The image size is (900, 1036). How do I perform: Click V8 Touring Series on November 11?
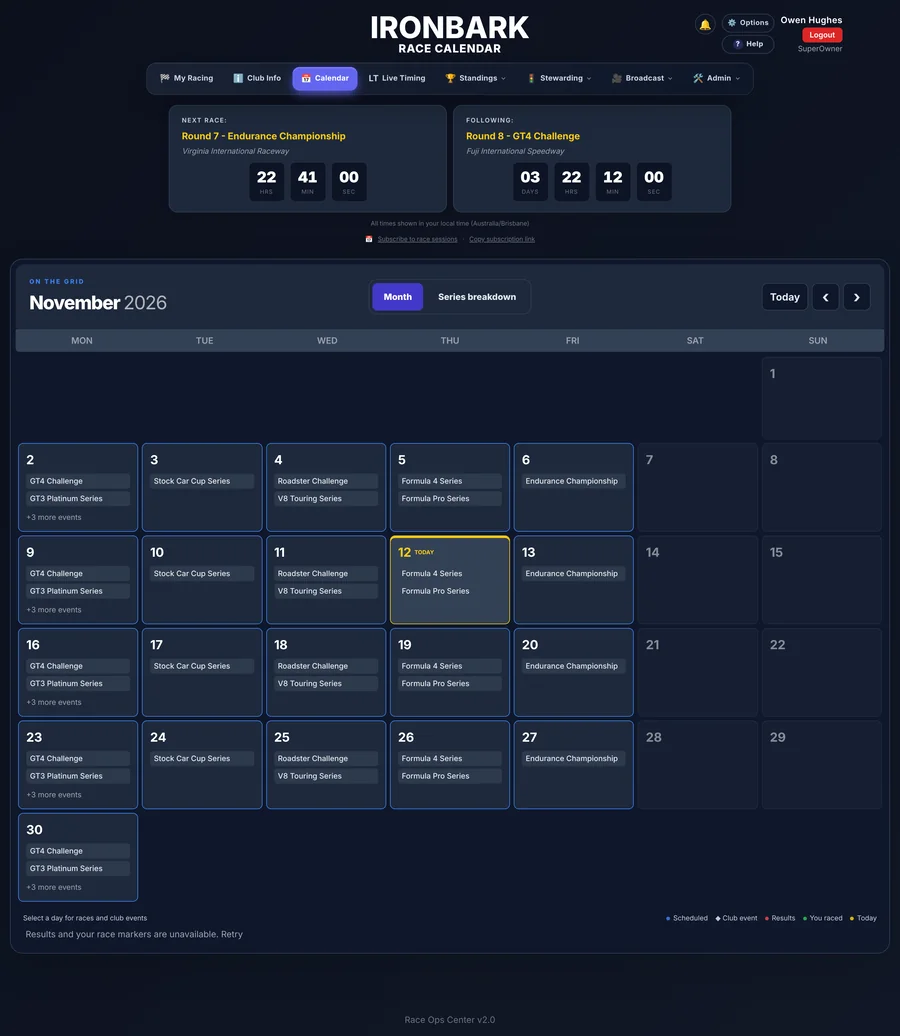point(326,591)
